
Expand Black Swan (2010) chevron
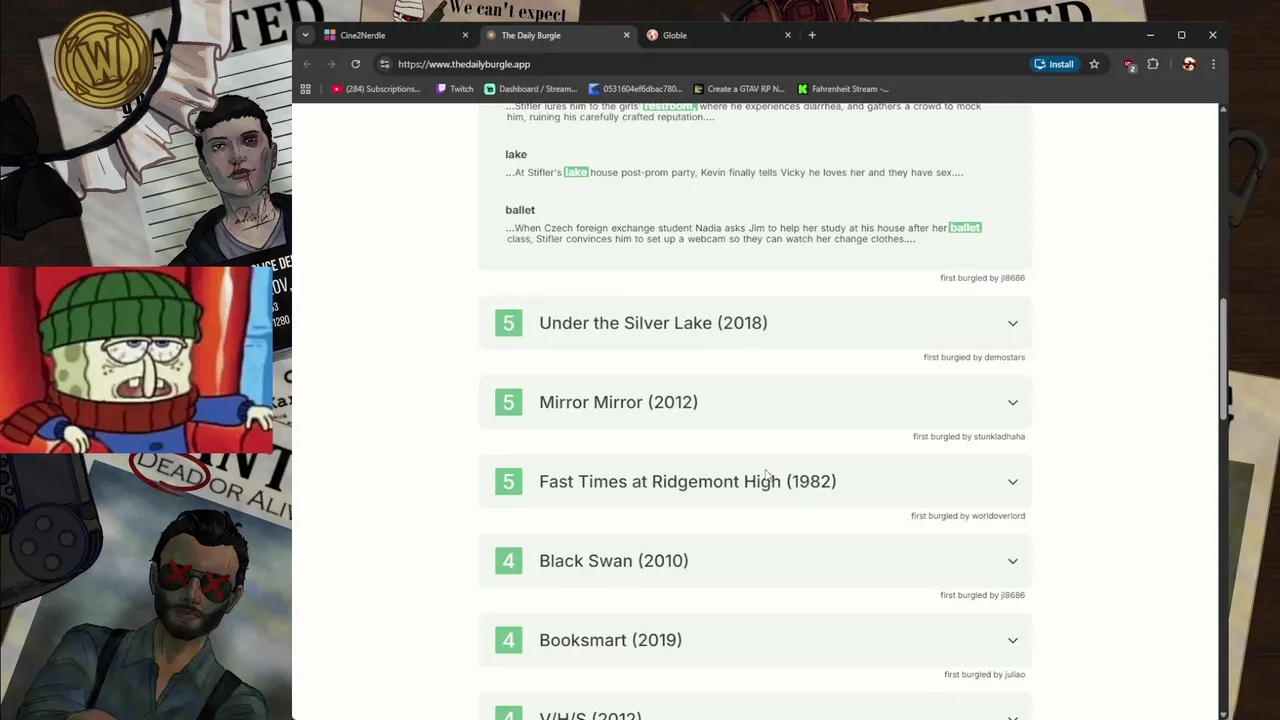click(1013, 561)
